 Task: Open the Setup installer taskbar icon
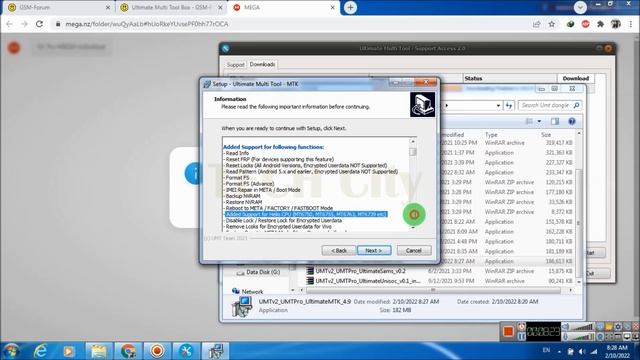click(216, 351)
